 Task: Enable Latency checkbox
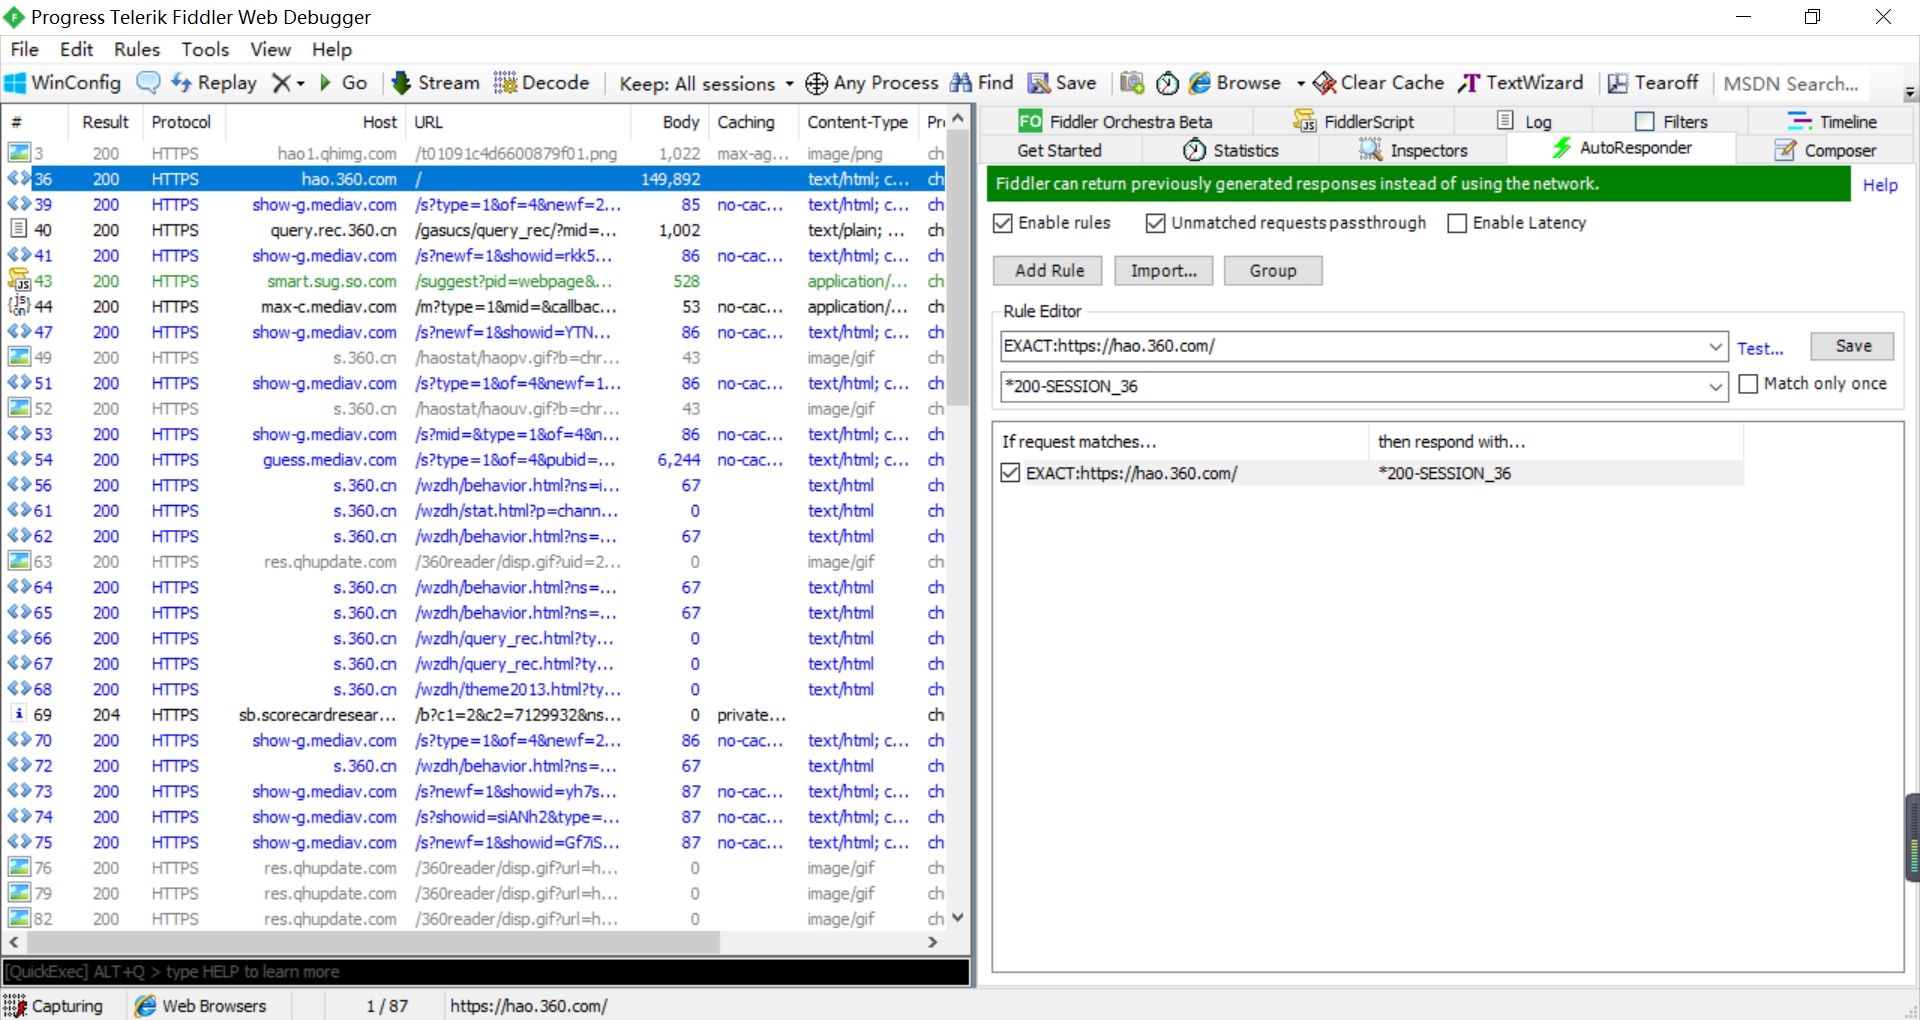1457,223
